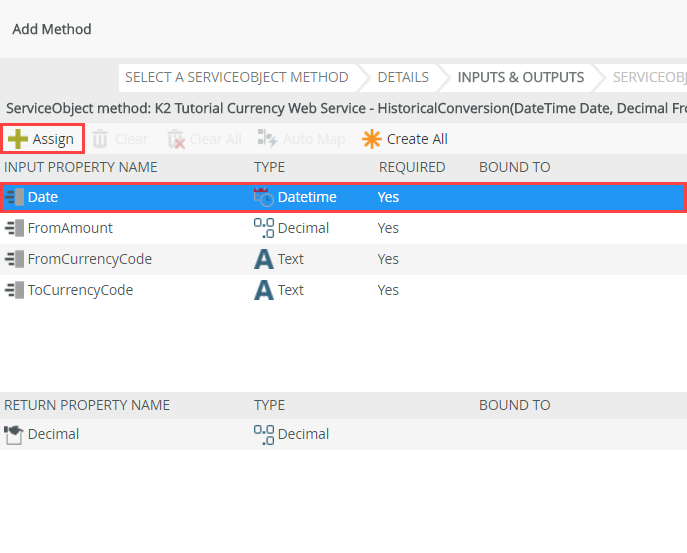Select the FromAmount input property row

[70, 228]
